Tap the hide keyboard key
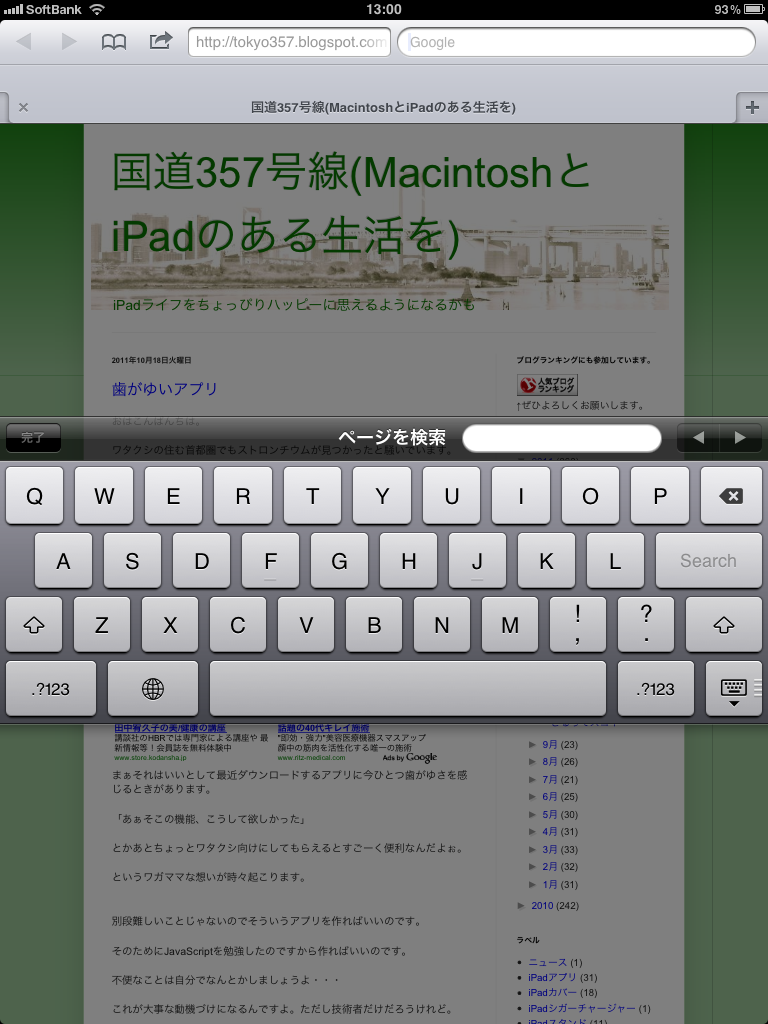This screenshot has width=768, height=1024. pyautogui.click(x=733, y=689)
